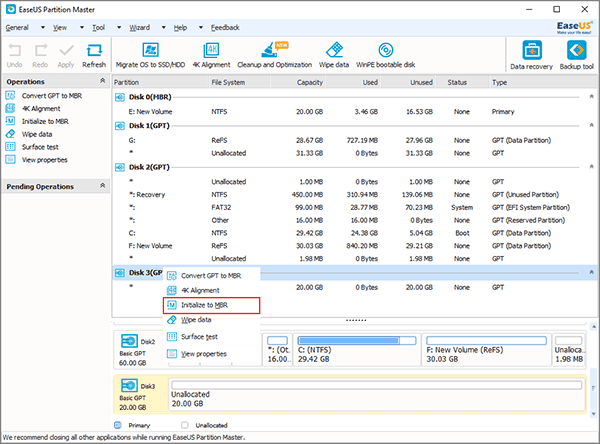Collapse the Operations panel
600x444 pixels.
pos(102,81)
